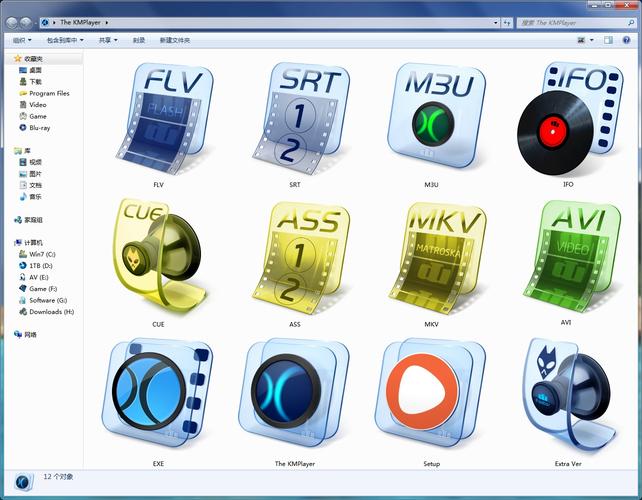Open 库 (Libraries) in the sidebar
Image resolution: width=642 pixels, height=500 pixels.
27,151
